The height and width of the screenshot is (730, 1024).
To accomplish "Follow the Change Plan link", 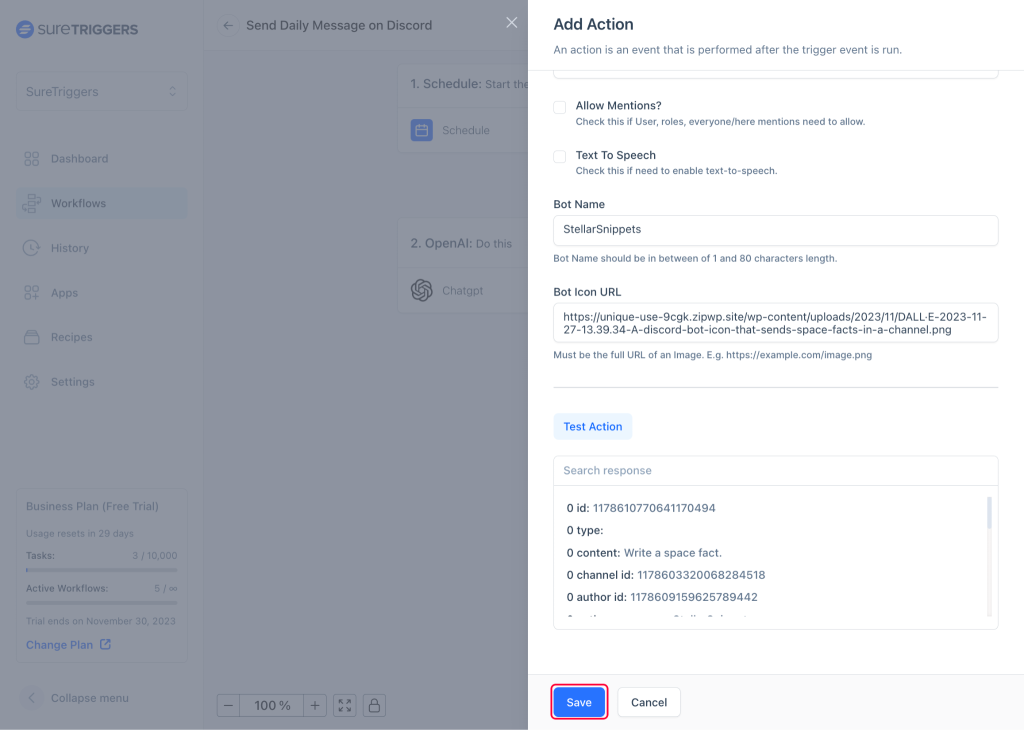I will pyautogui.click(x=61, y=645).
